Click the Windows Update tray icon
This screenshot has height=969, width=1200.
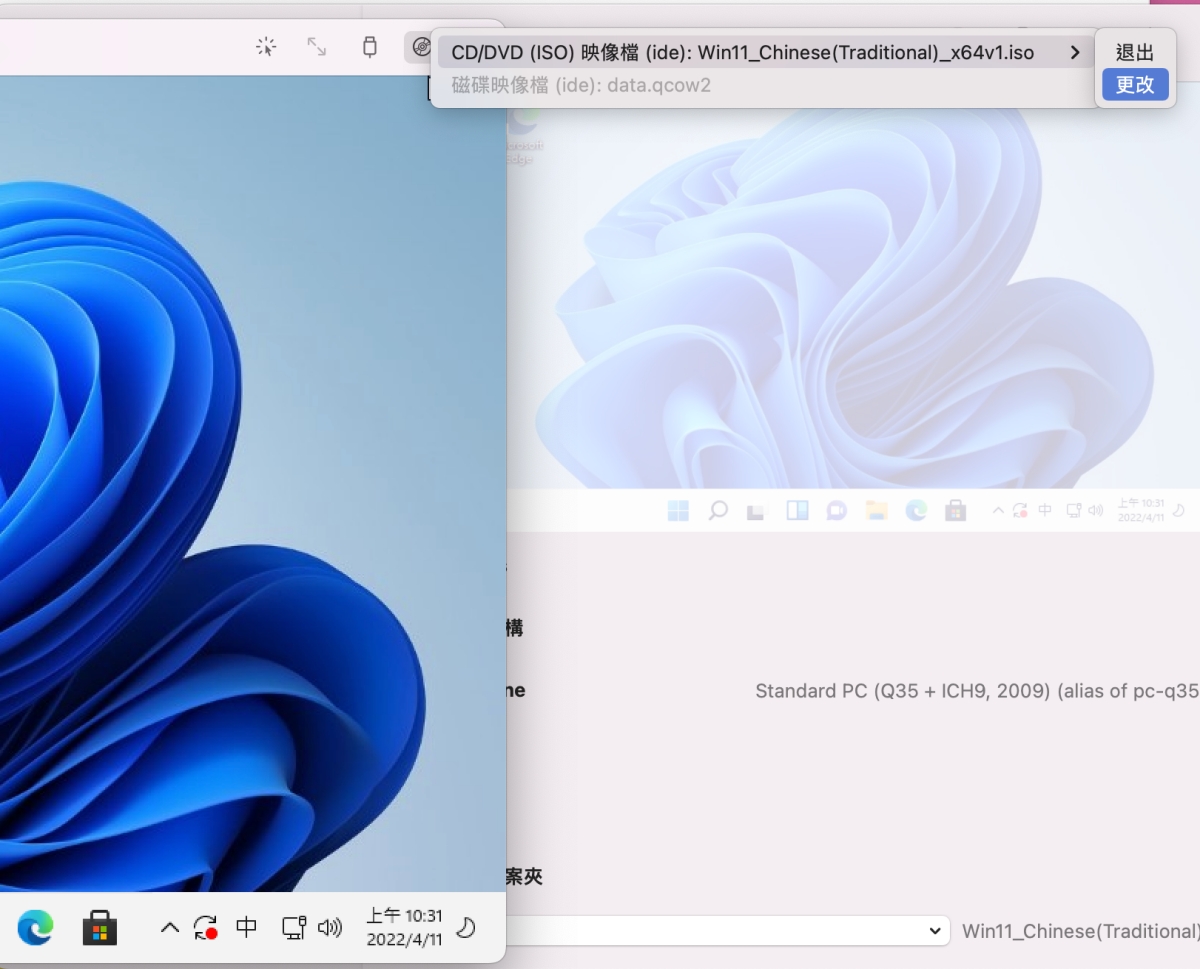[x=206, y=928]
